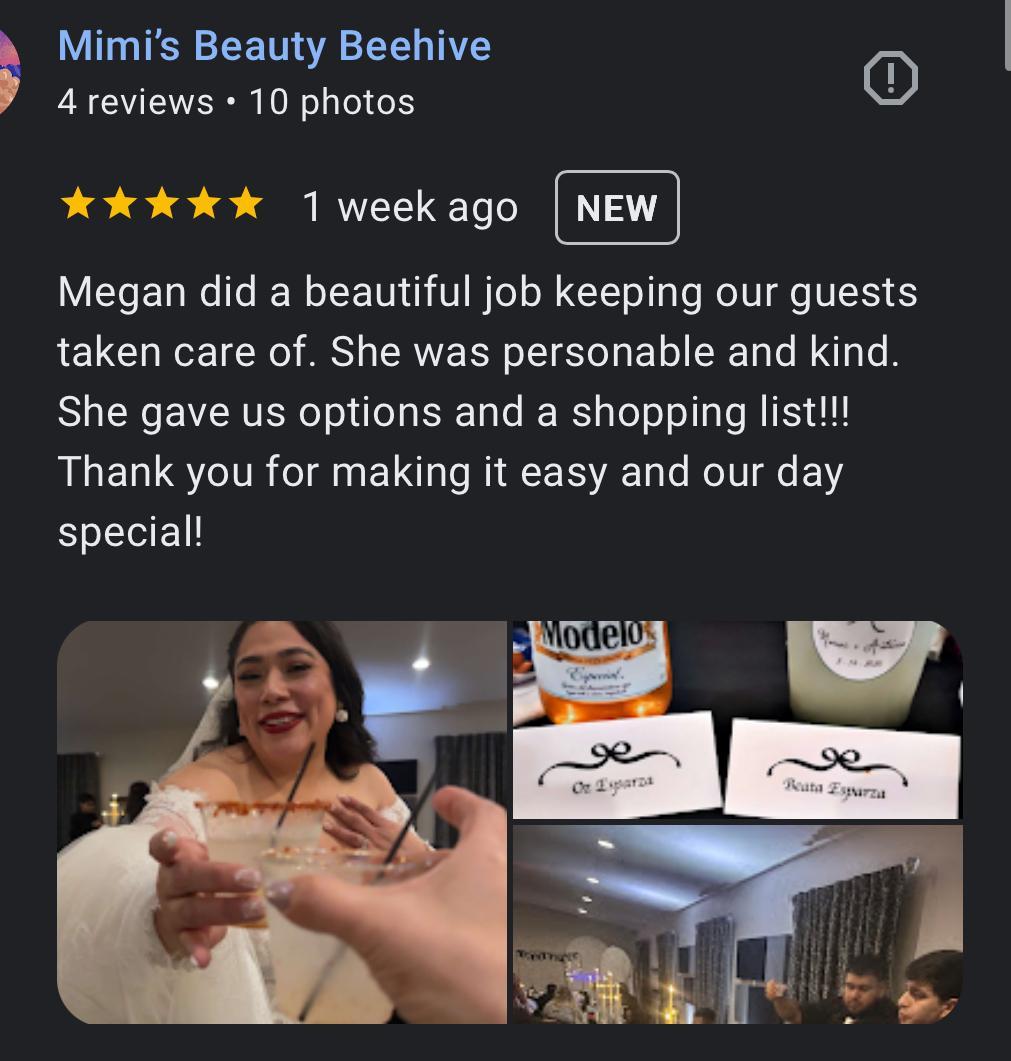Click the fifth gold rating star
1011x1061 pixels.
click(x=246, y=203)
